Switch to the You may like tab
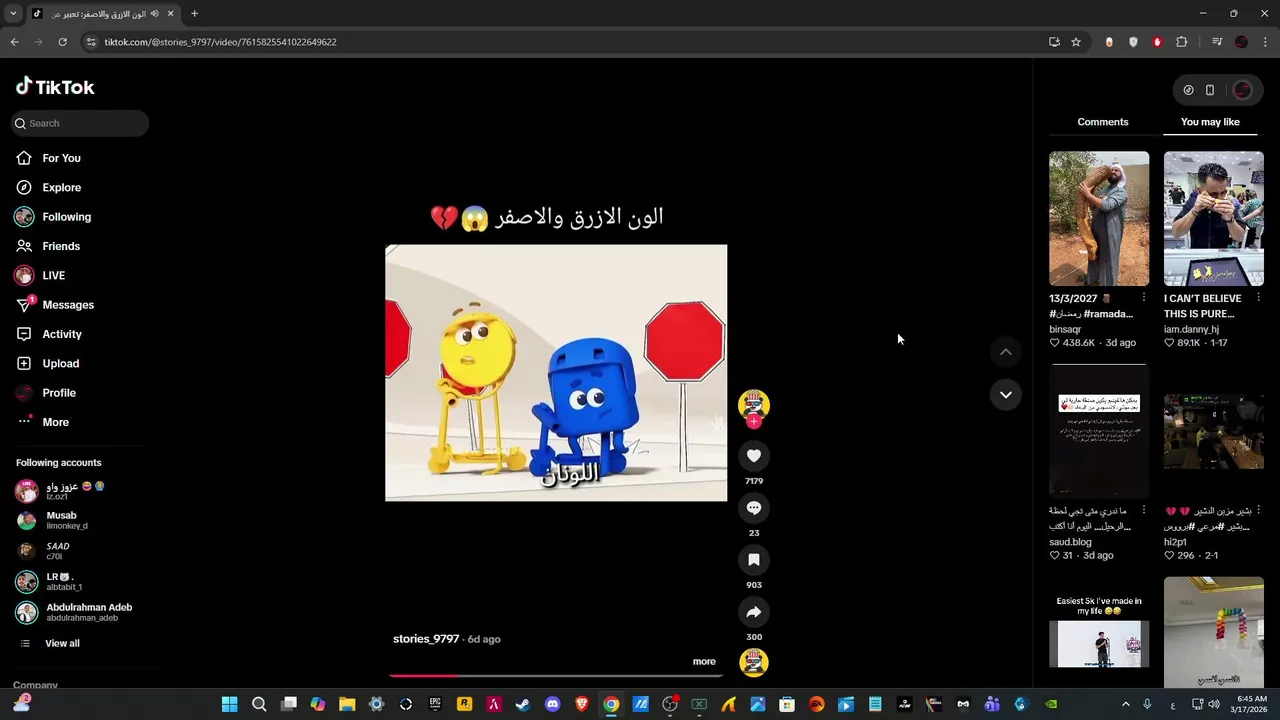The width and height of the screenshot is (1280, 720). click(1210, 122)
